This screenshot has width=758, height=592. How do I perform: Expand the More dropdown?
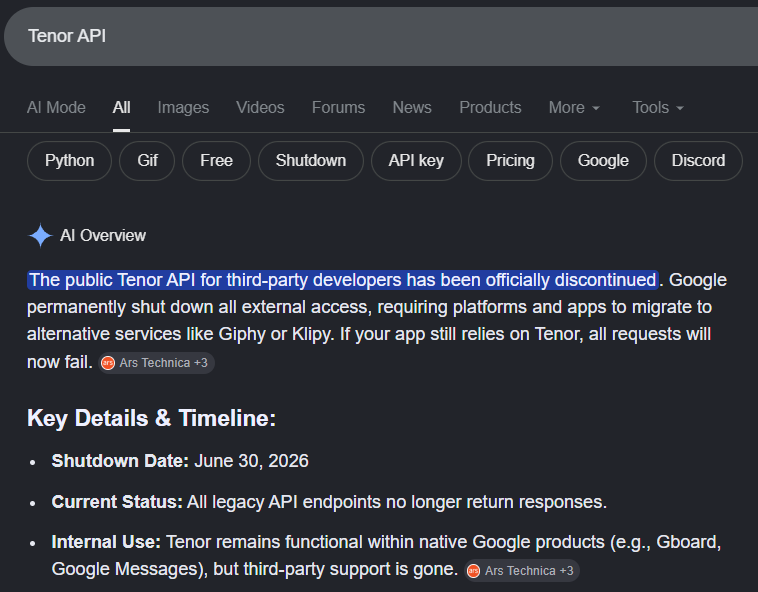[574, 107]
